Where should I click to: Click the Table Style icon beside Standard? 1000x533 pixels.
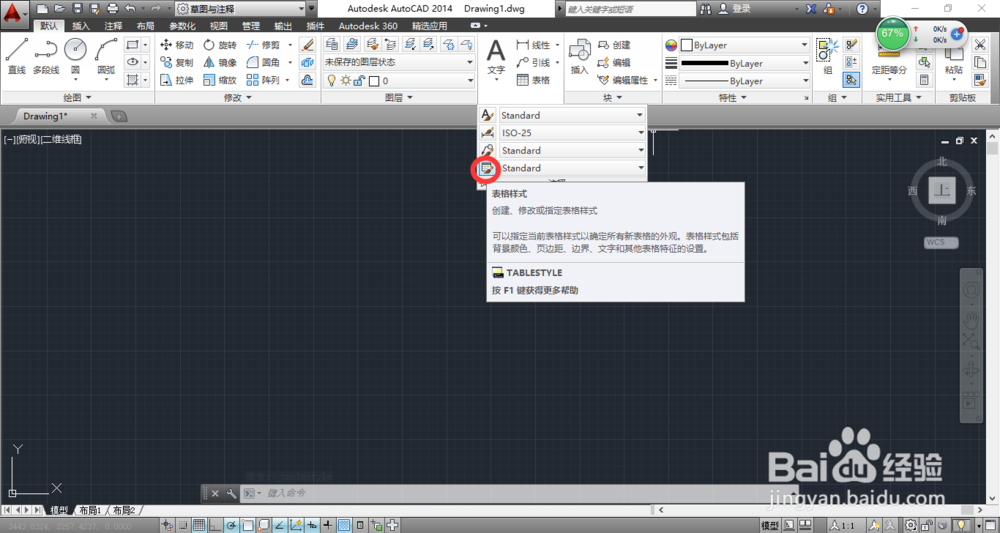tap(487, 168)
